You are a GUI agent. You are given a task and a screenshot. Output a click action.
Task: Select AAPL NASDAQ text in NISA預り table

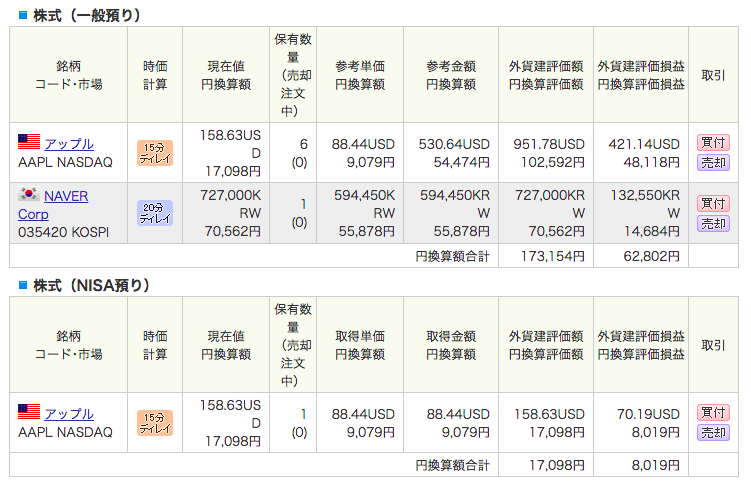click(x=65, y=432)
